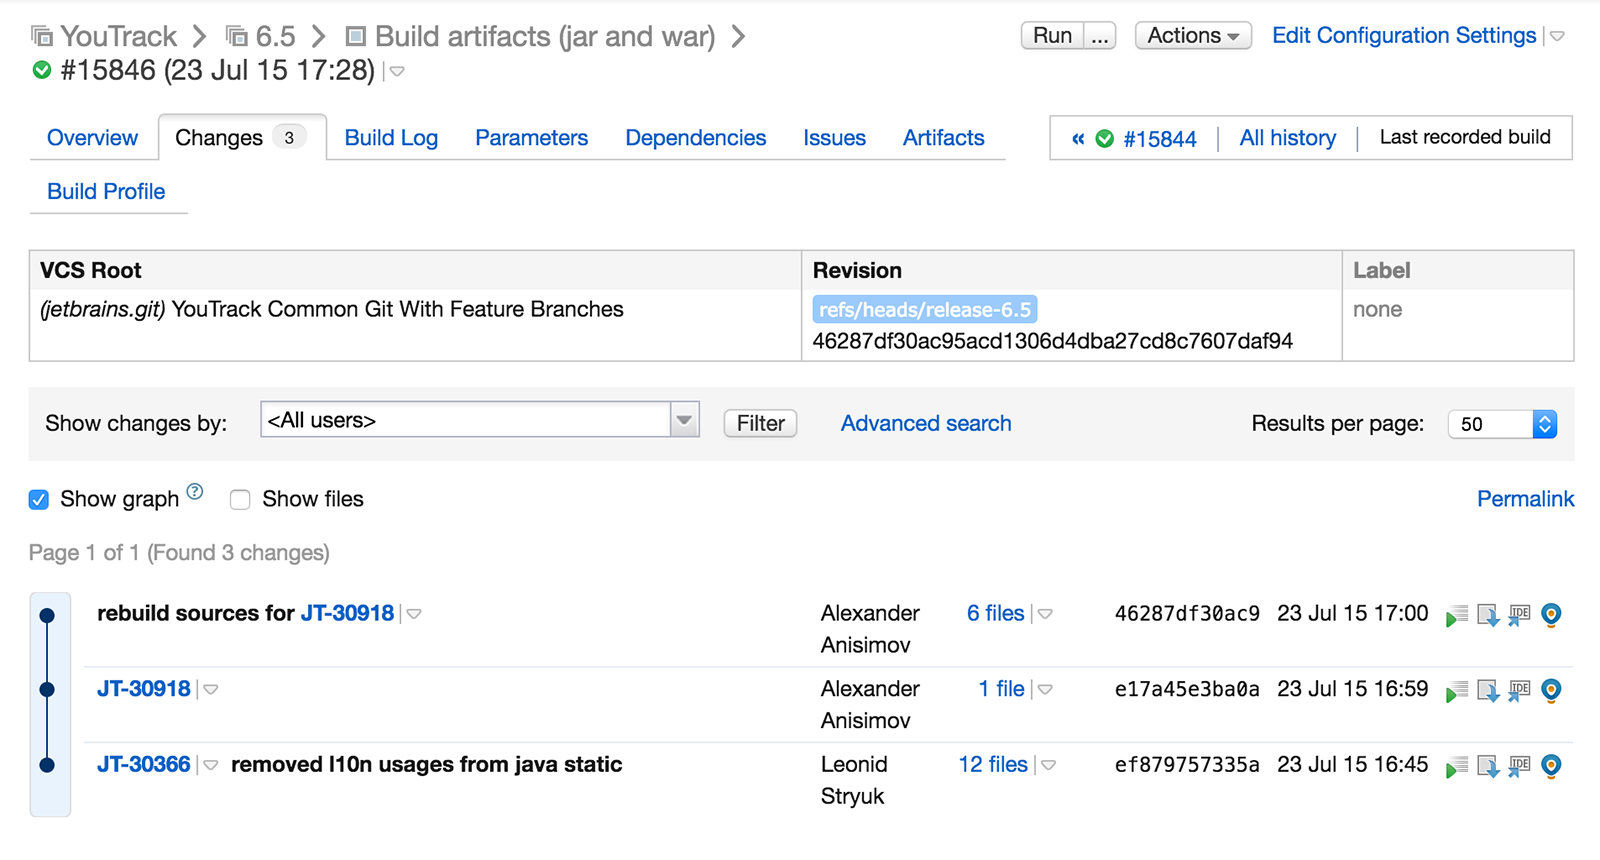Open the 12 files link
This screenshot has height=860, width=1600.
click(993, 764)
